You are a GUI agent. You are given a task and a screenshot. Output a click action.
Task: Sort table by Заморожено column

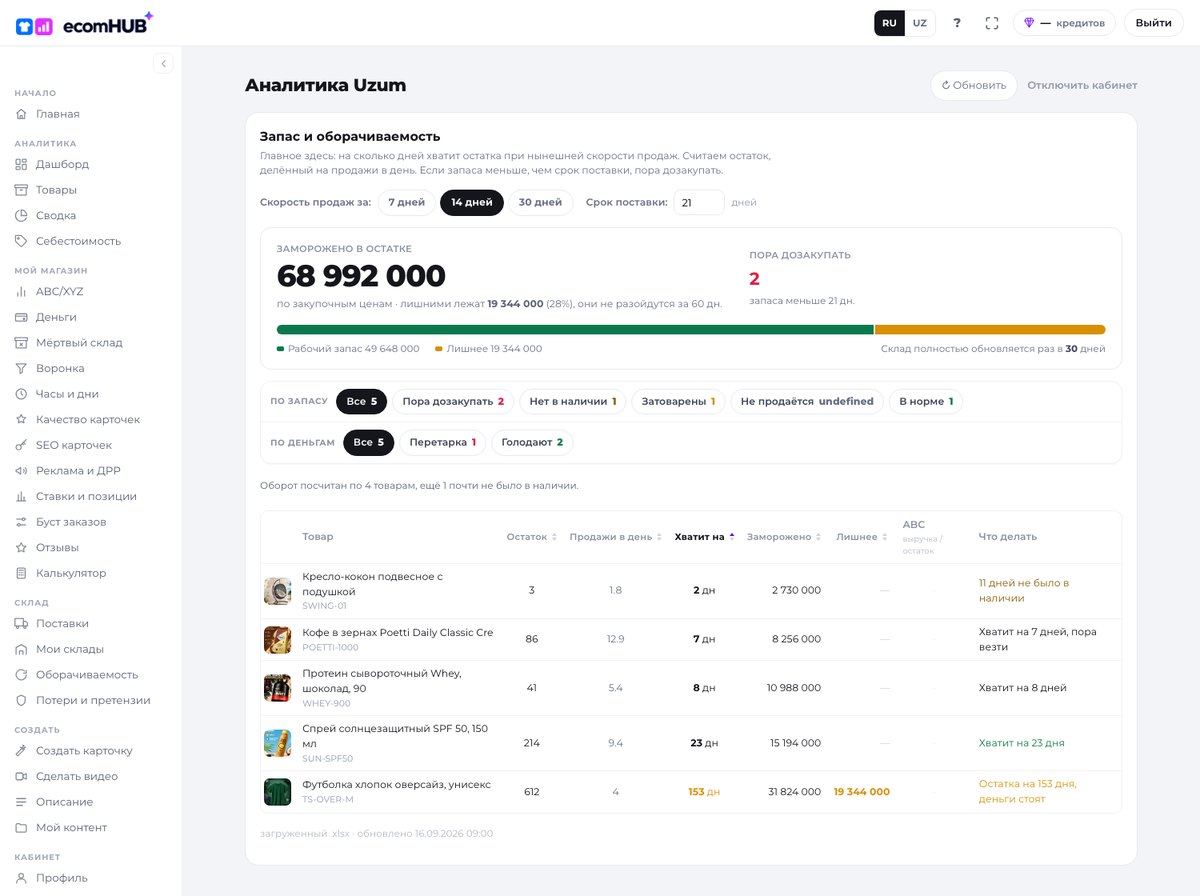784,537
